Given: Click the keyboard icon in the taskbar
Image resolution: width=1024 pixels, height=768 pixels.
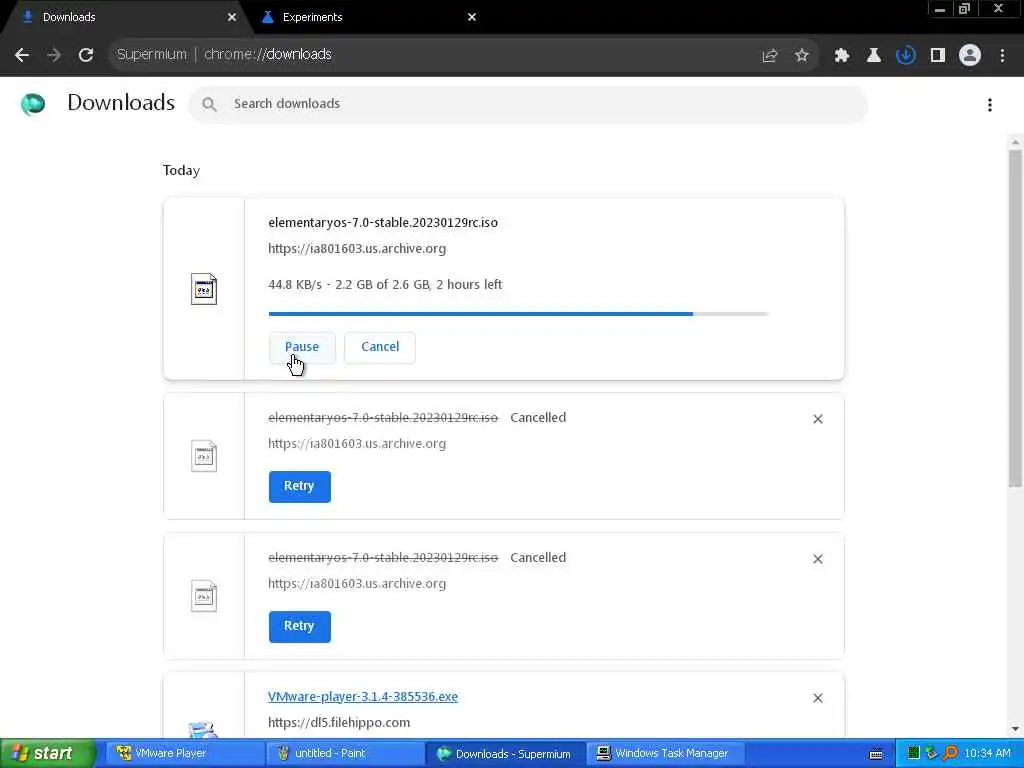Looking at the screenshot, I should click(876, 754).
